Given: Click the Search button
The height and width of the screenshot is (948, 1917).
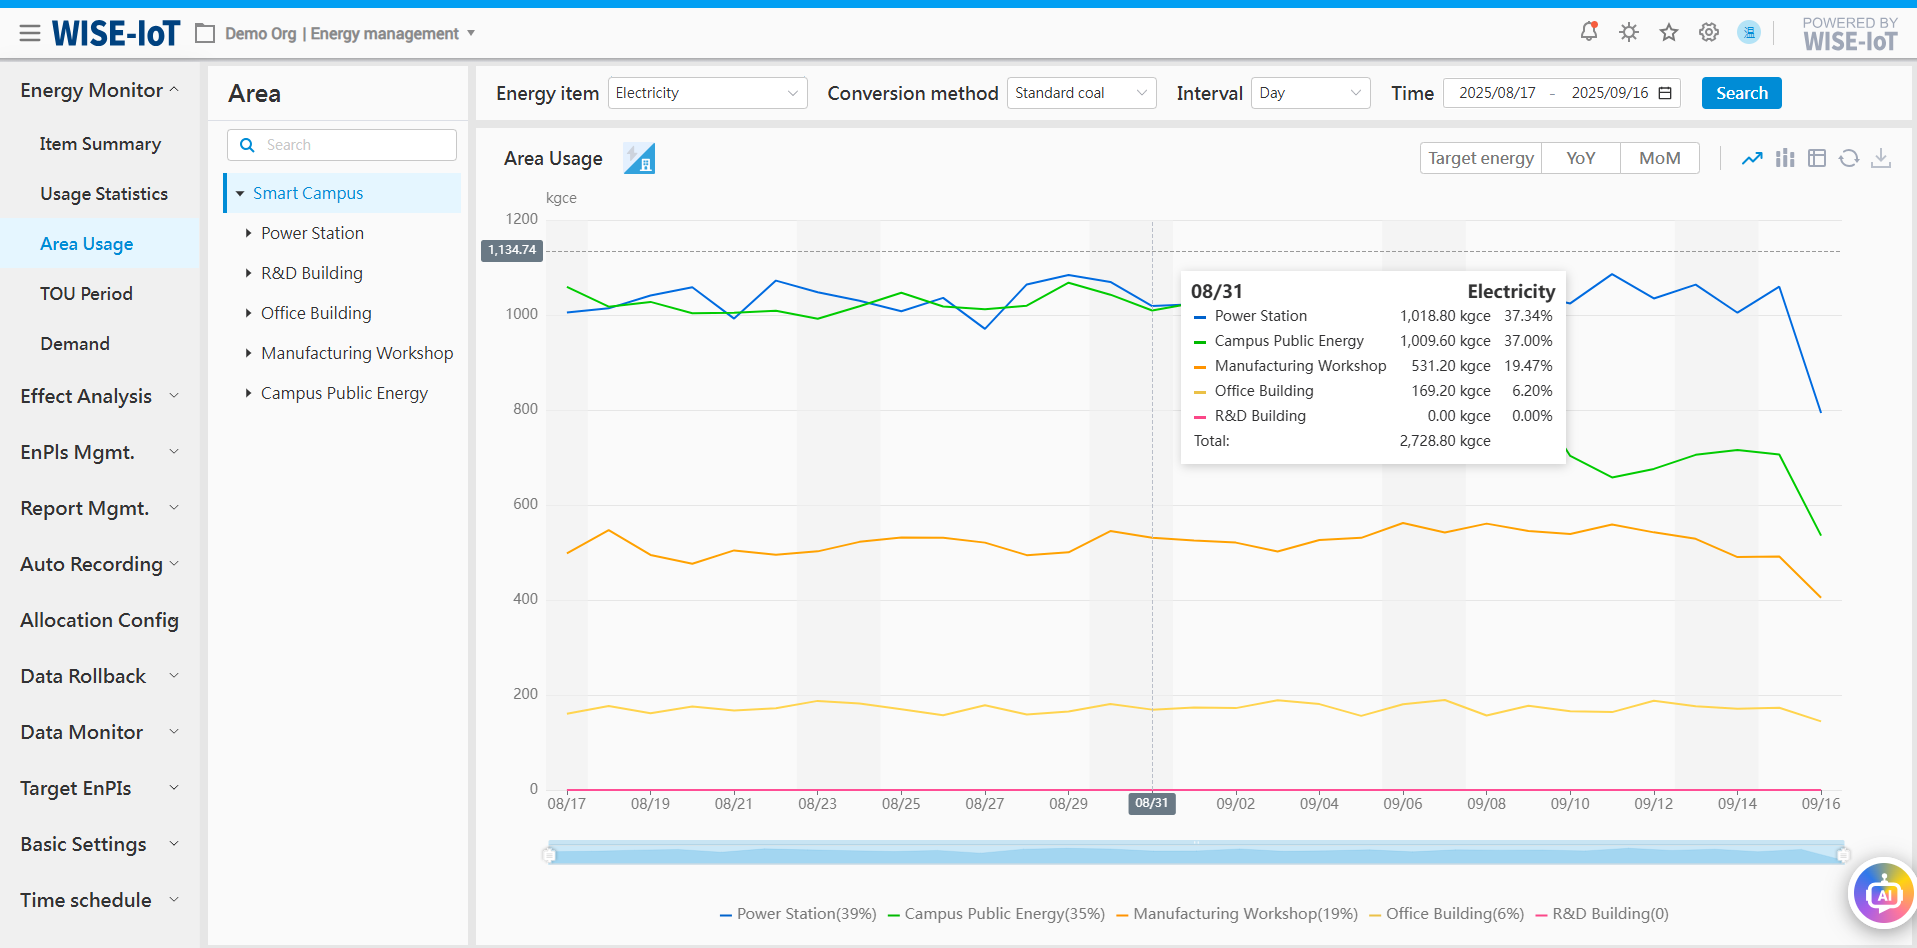Looking at the screenshot, I should pyautogui.click(x=1741, y=93).
